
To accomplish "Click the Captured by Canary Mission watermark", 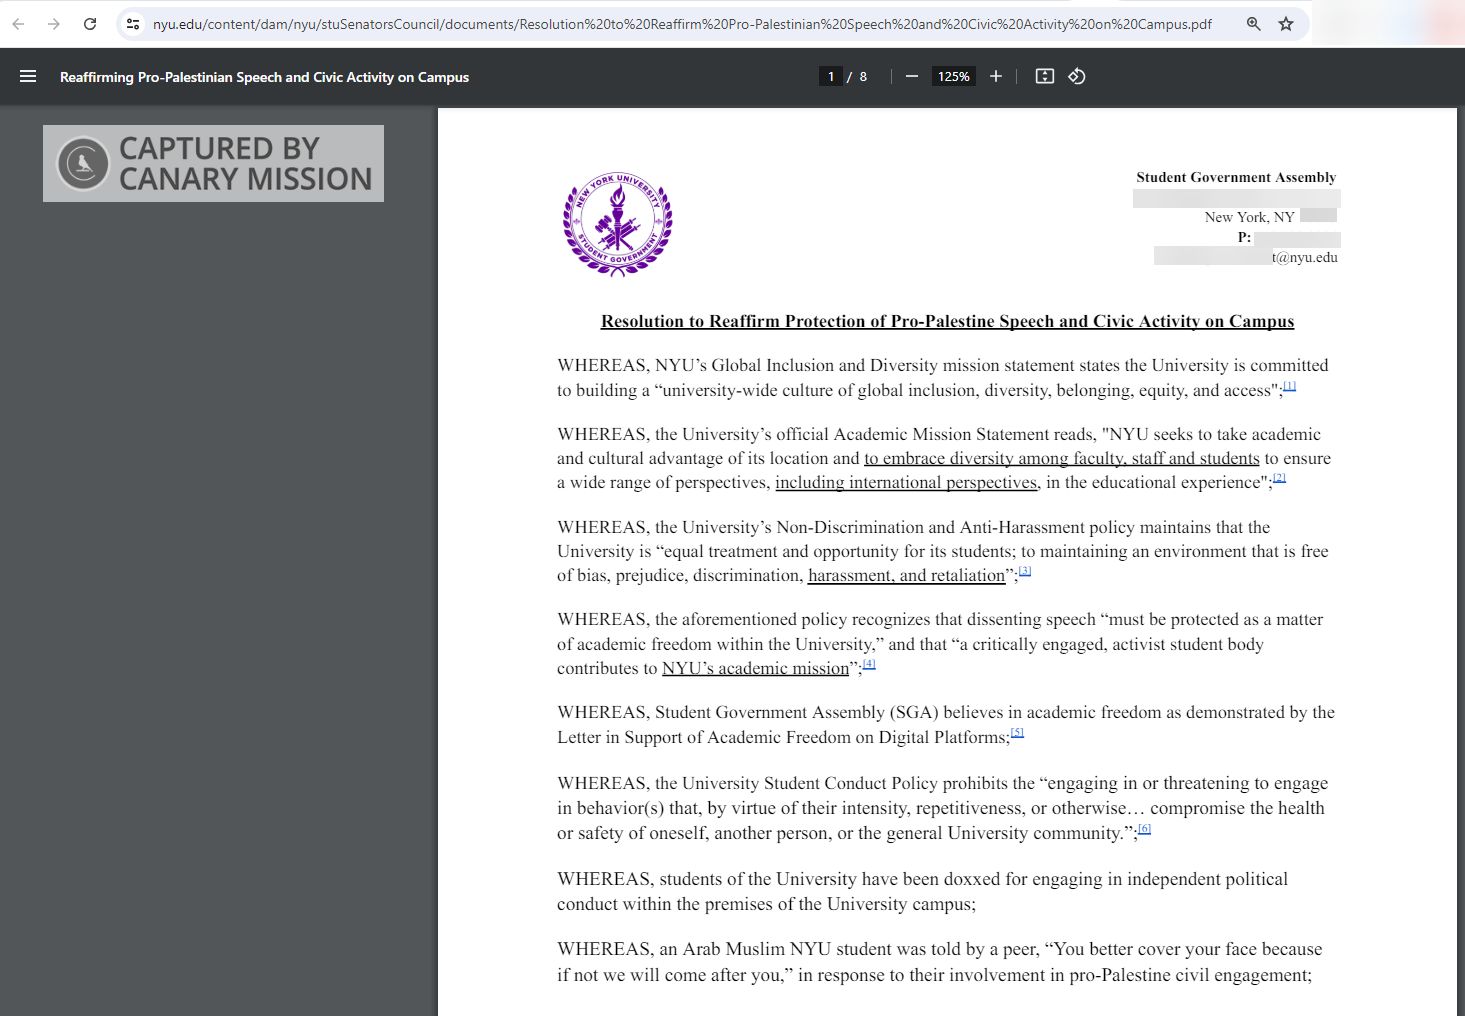I will pyautogui.click(x=213, y=163).
